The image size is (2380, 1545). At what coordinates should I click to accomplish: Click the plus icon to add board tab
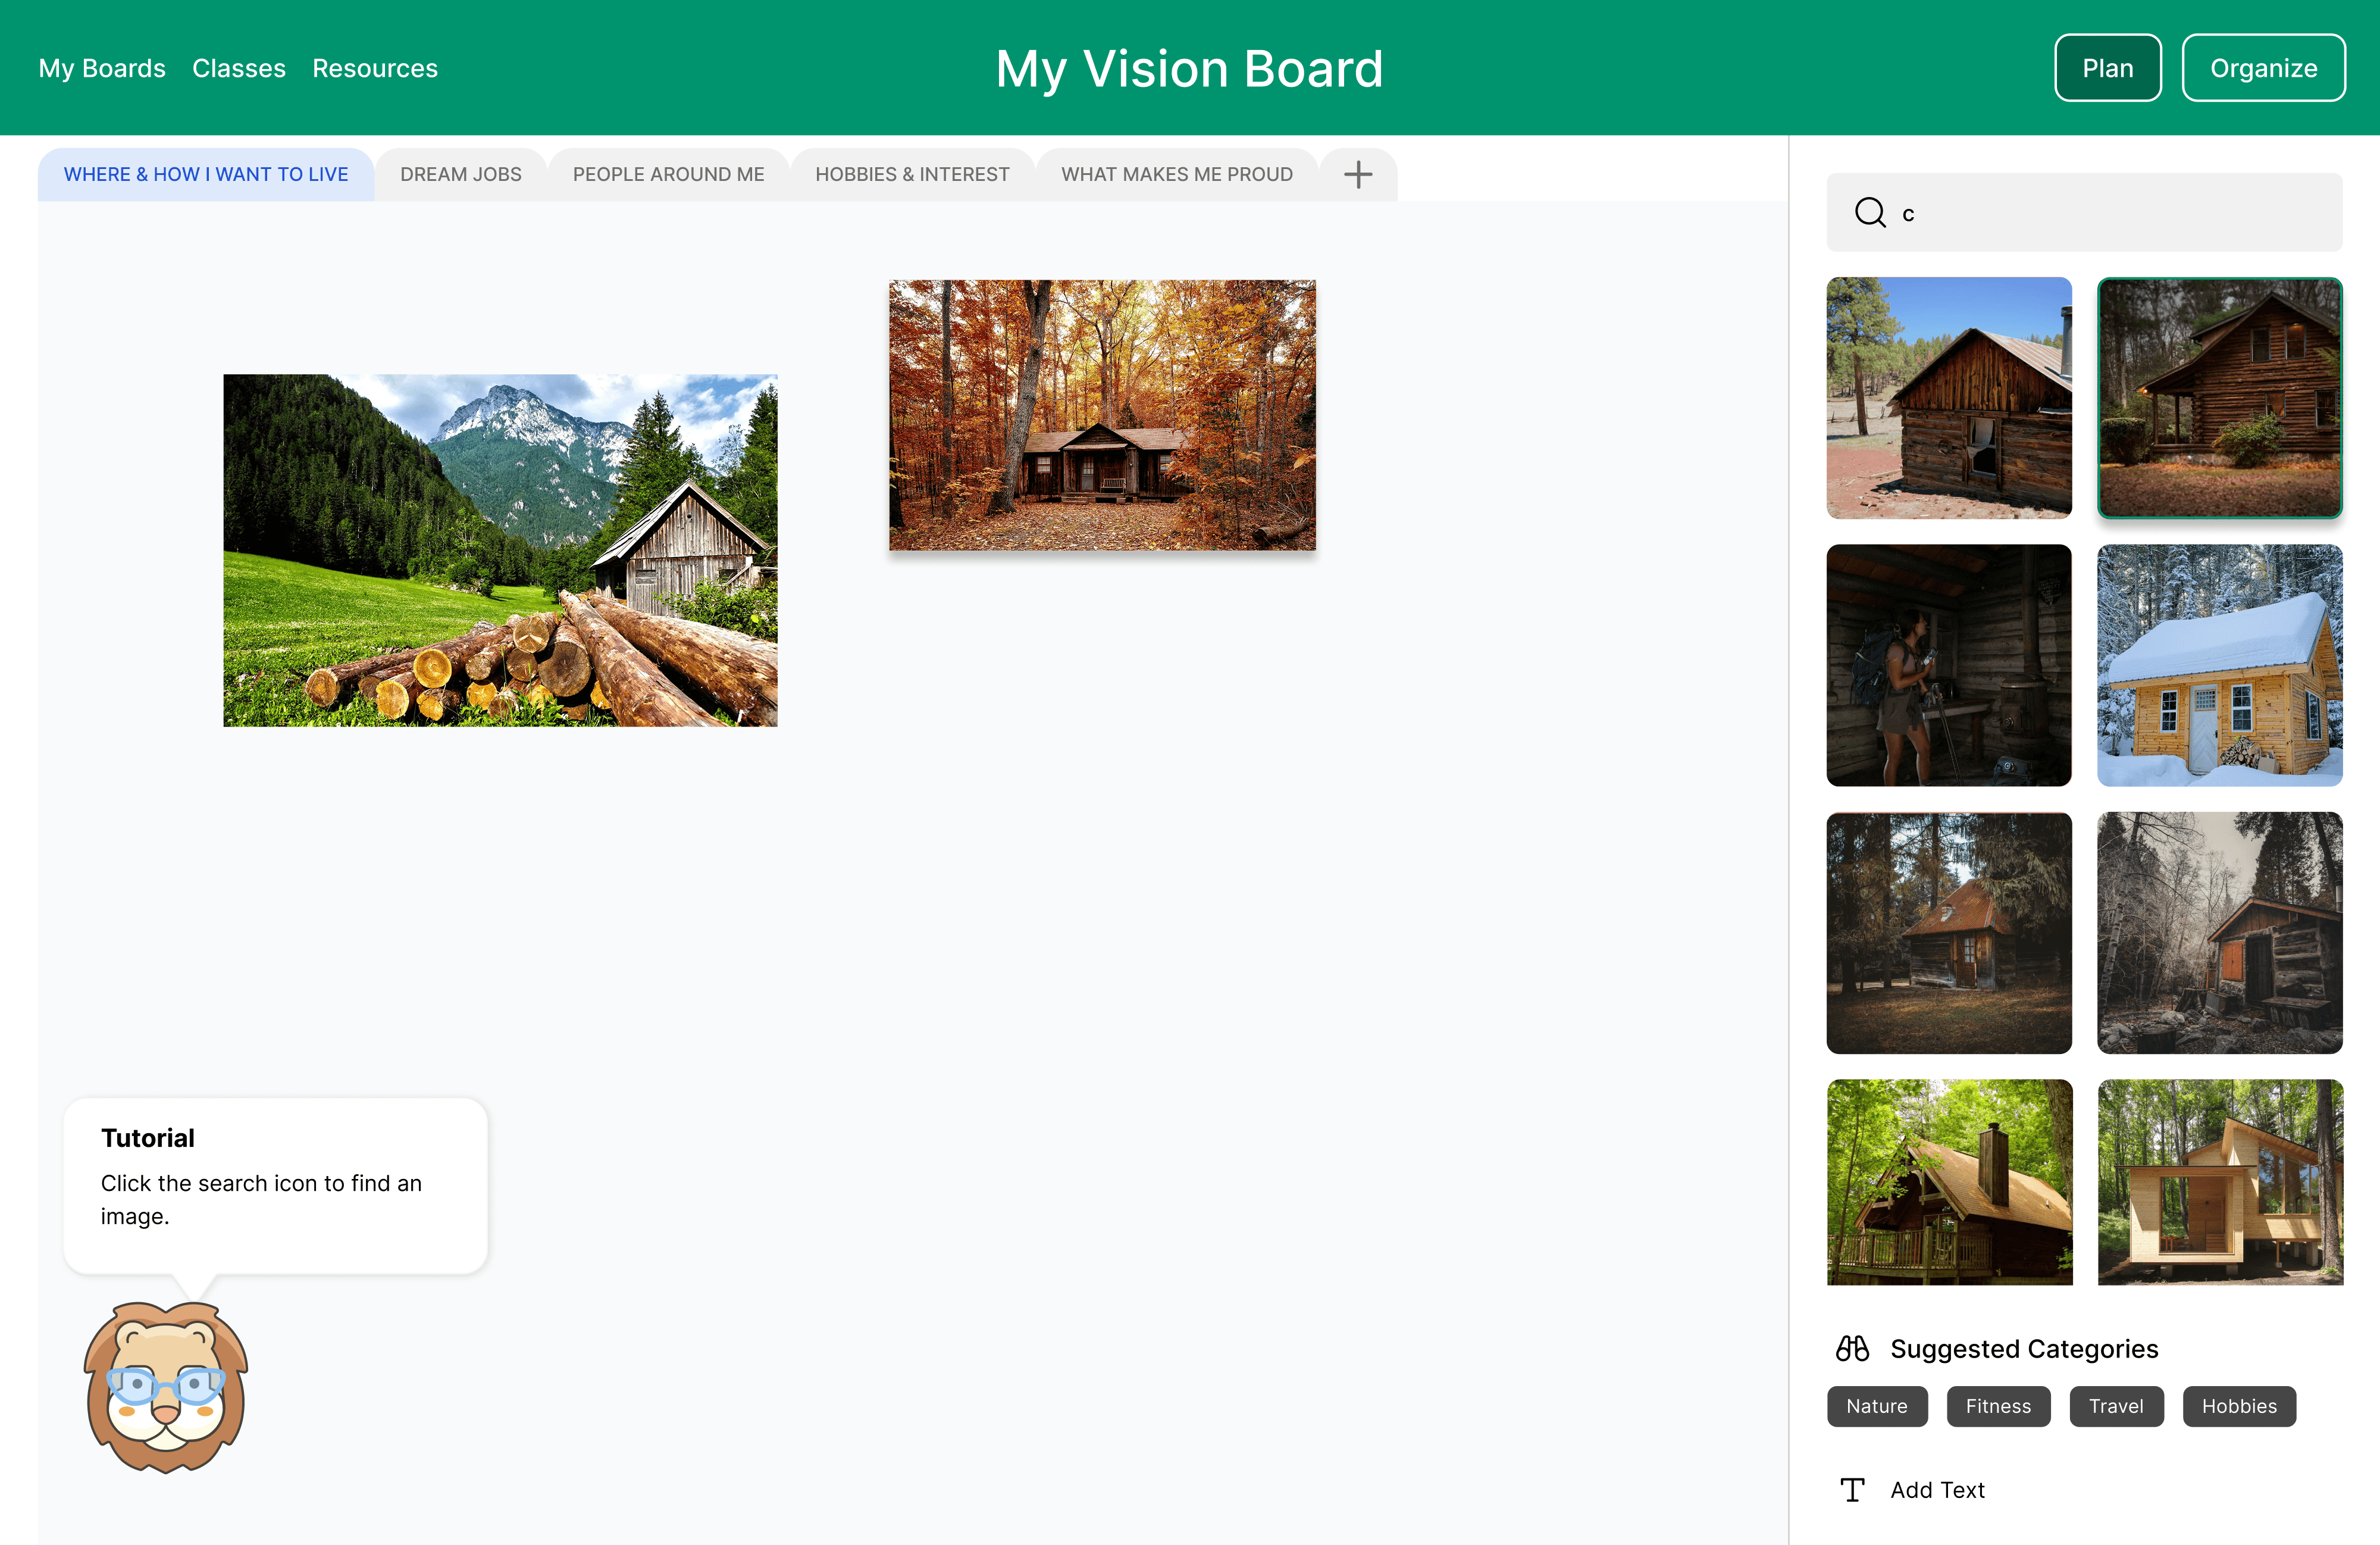coord(1357,175)
